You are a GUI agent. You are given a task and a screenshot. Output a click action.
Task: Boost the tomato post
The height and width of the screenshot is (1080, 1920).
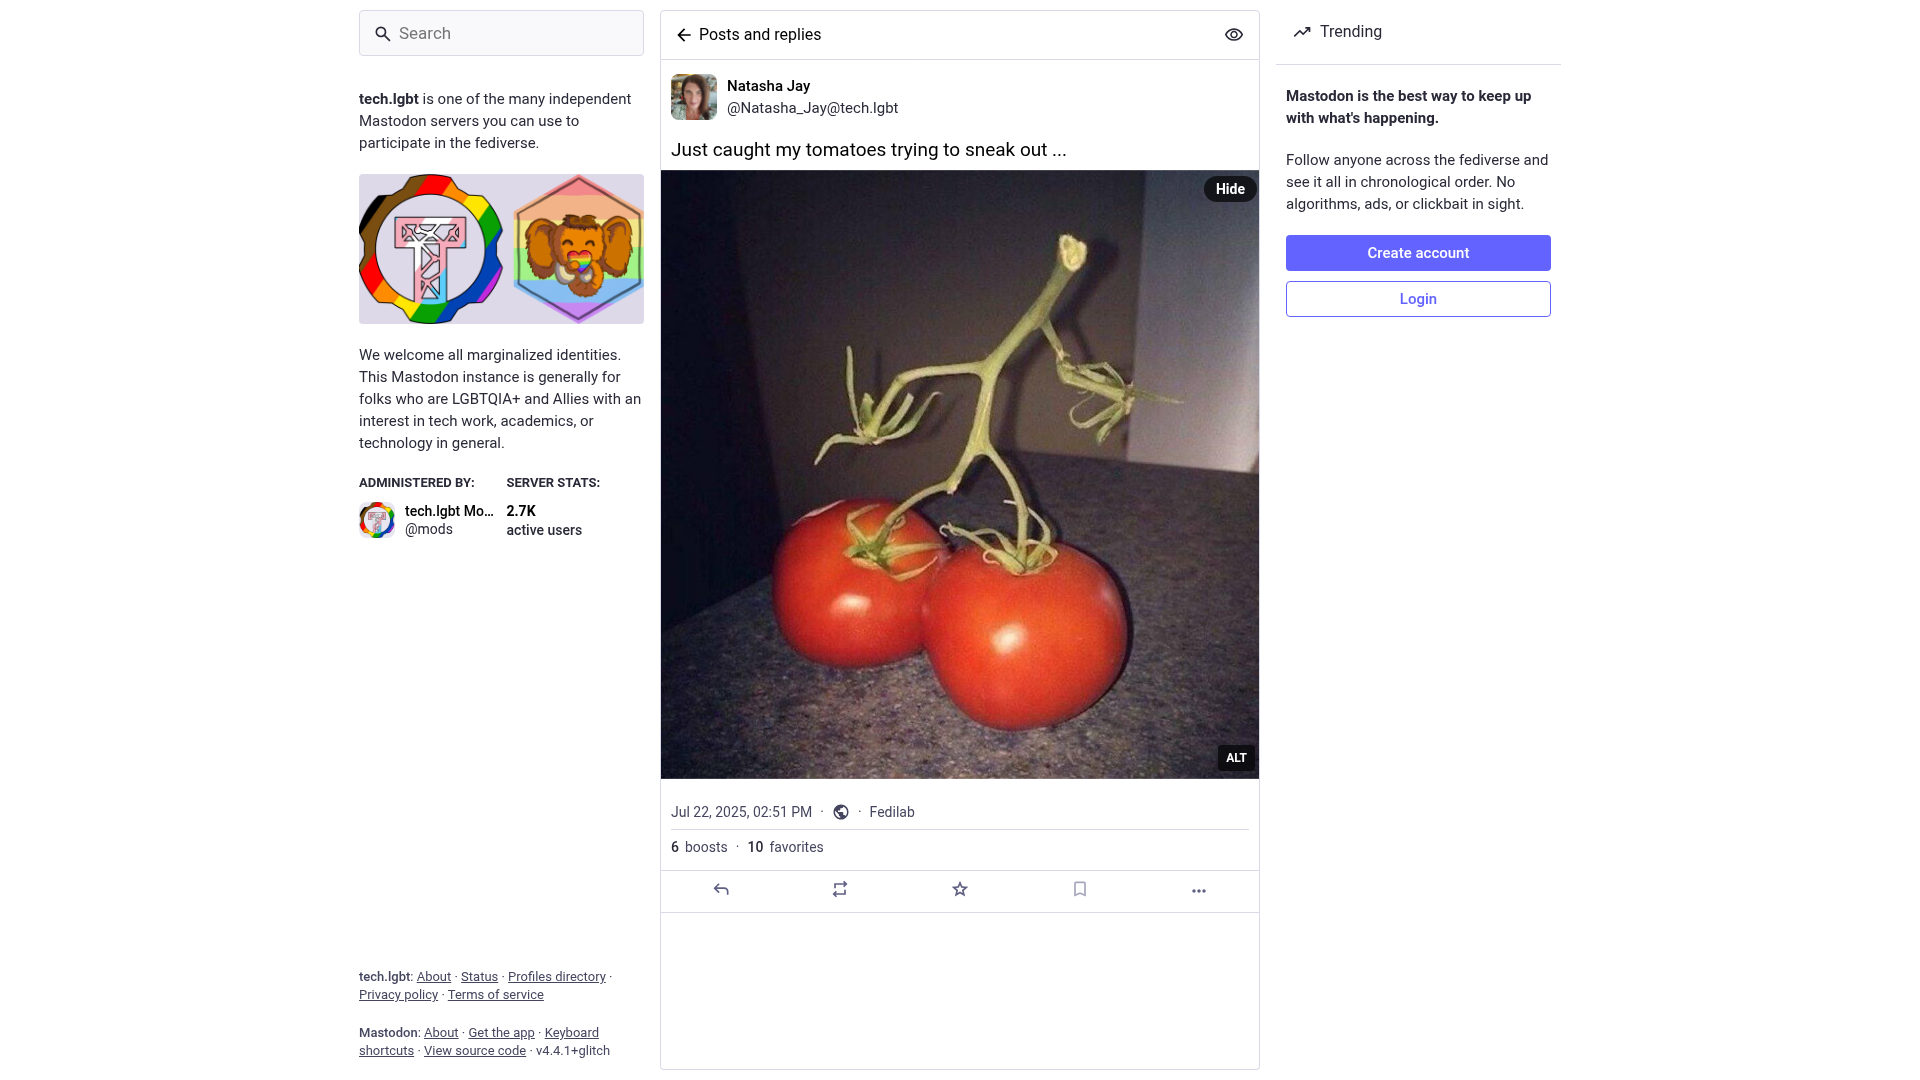(x=840, y=889)
